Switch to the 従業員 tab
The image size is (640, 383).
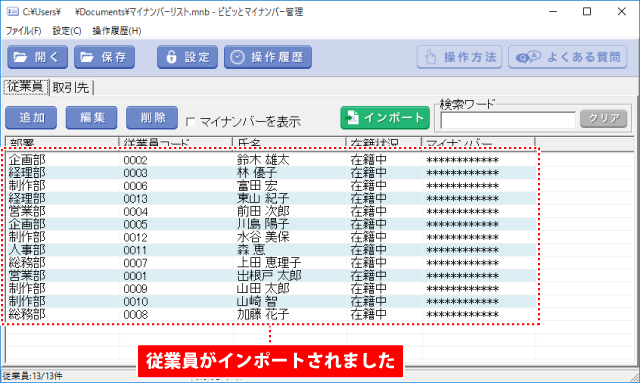(26, 87)
